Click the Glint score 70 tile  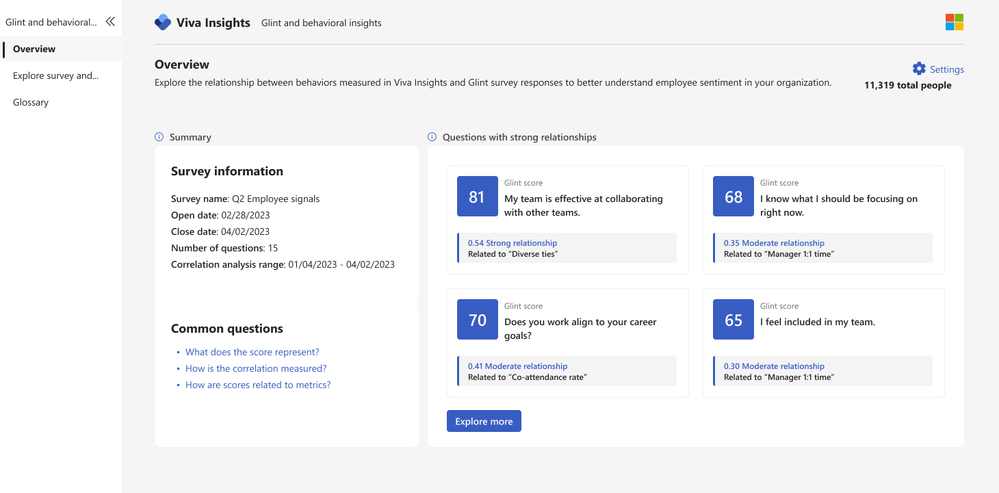point(477,320)
